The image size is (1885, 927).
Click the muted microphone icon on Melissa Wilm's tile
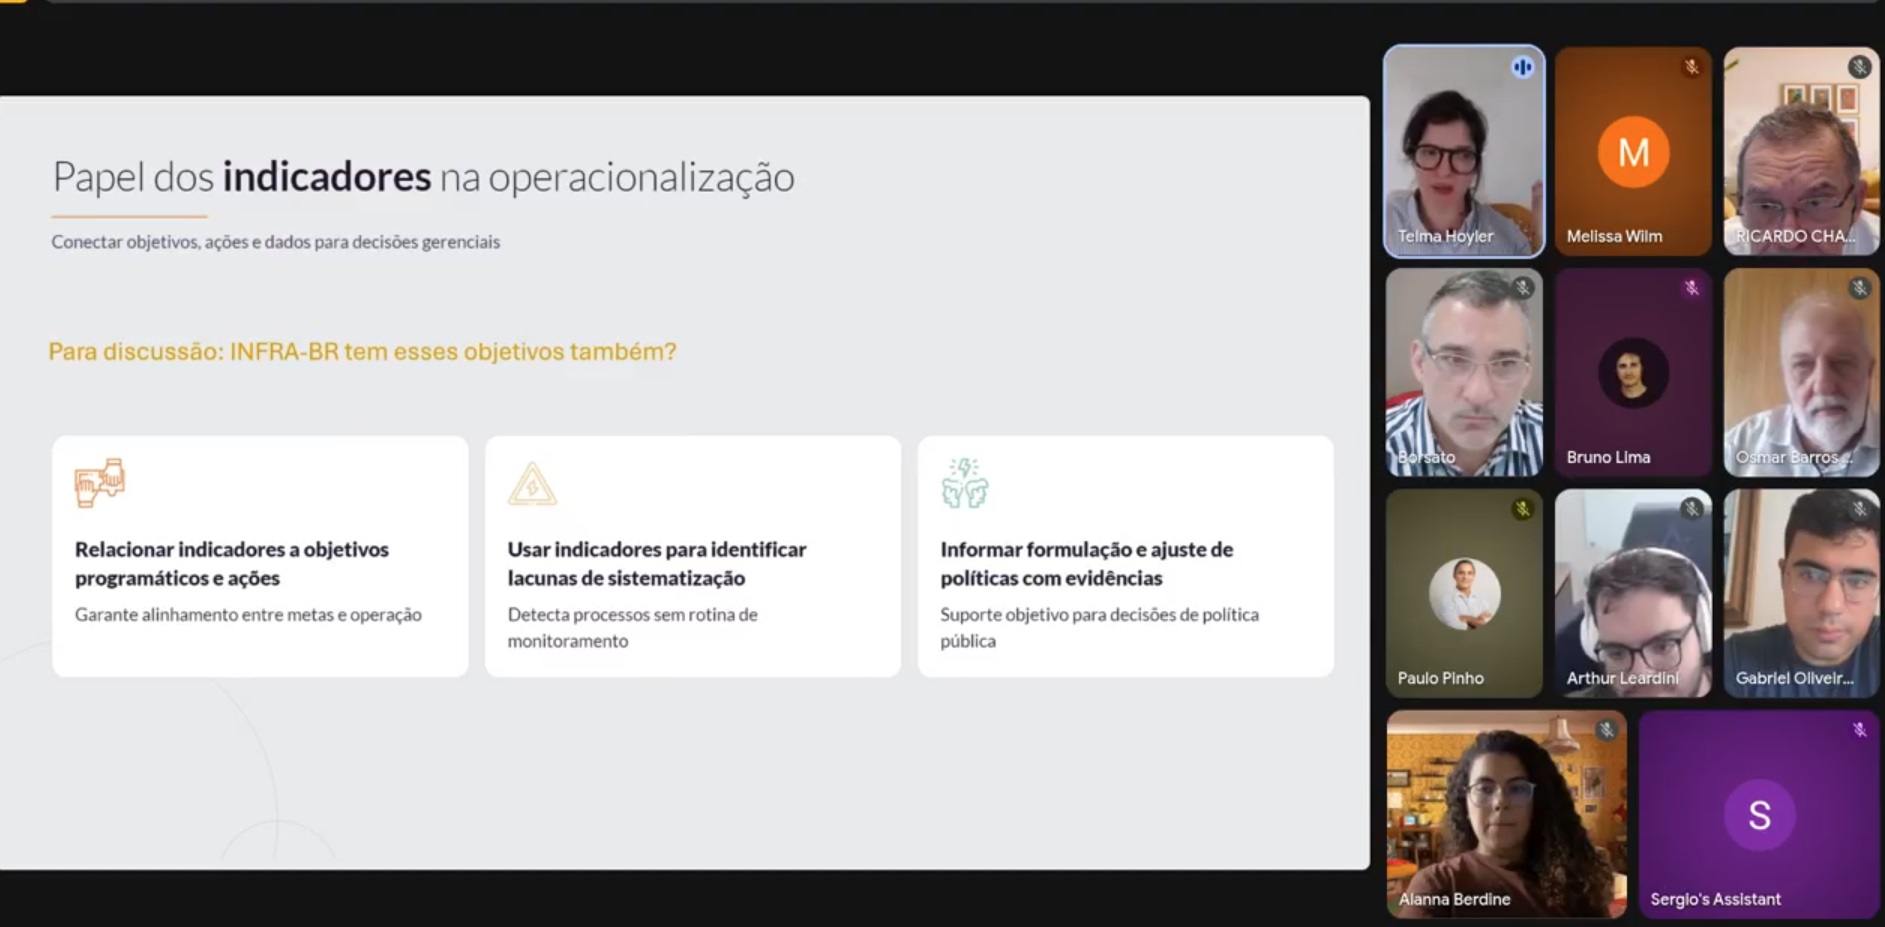pos(1691,64)
